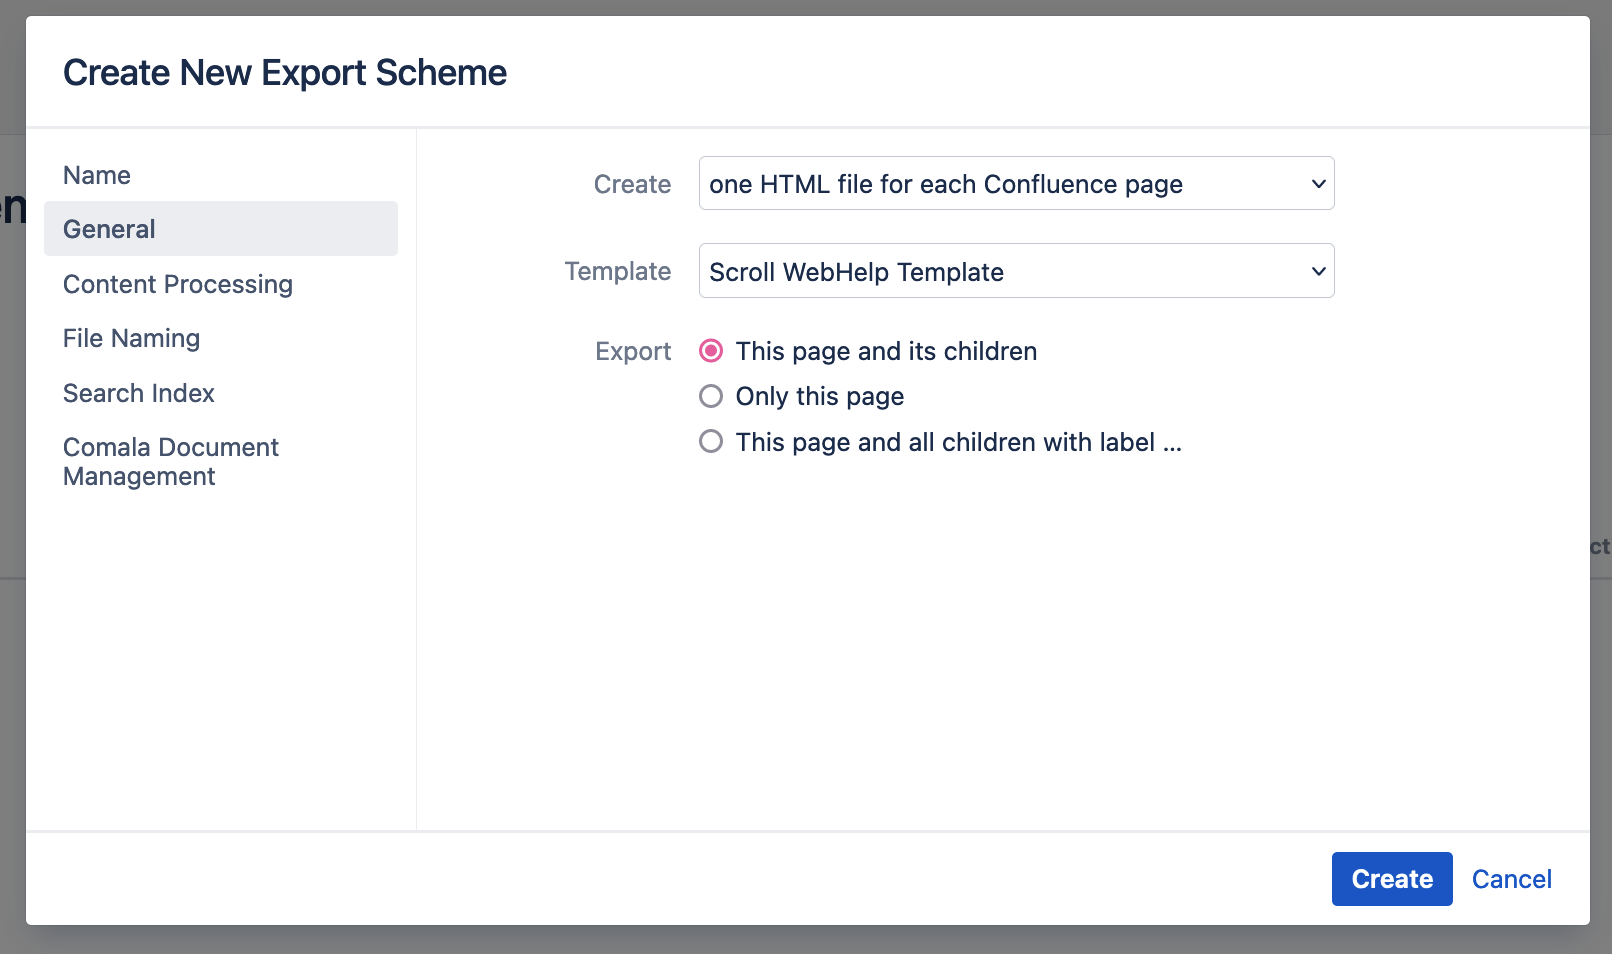Open the Search Index section

(x=139, y=393)
